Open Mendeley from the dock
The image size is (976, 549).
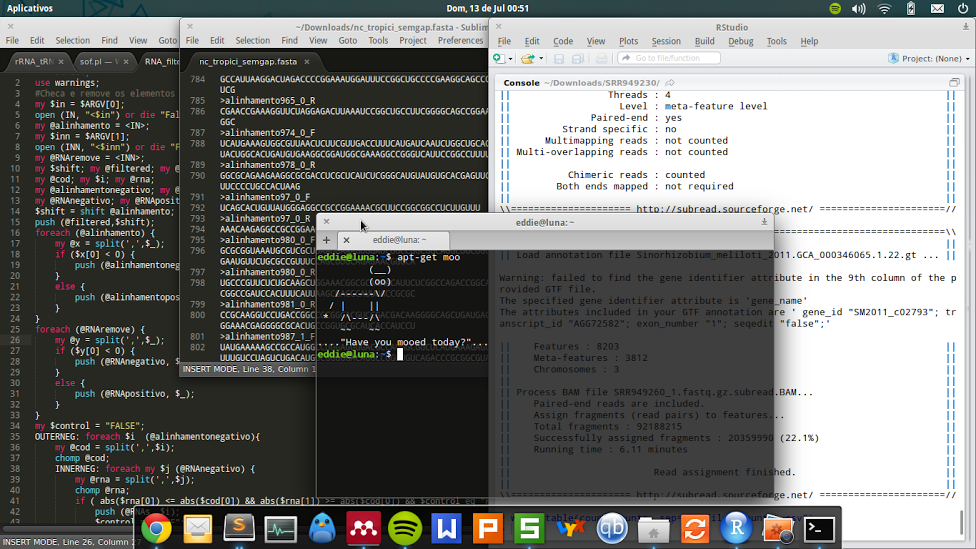point(362,527)
